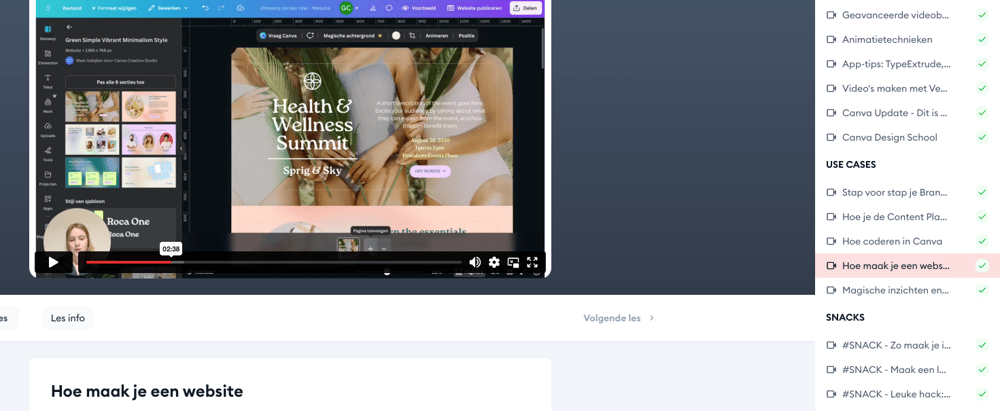Screen dimensions: 1000x411
Task: Click the Delen button in the video's Canva editor
Action: point(526,8)
